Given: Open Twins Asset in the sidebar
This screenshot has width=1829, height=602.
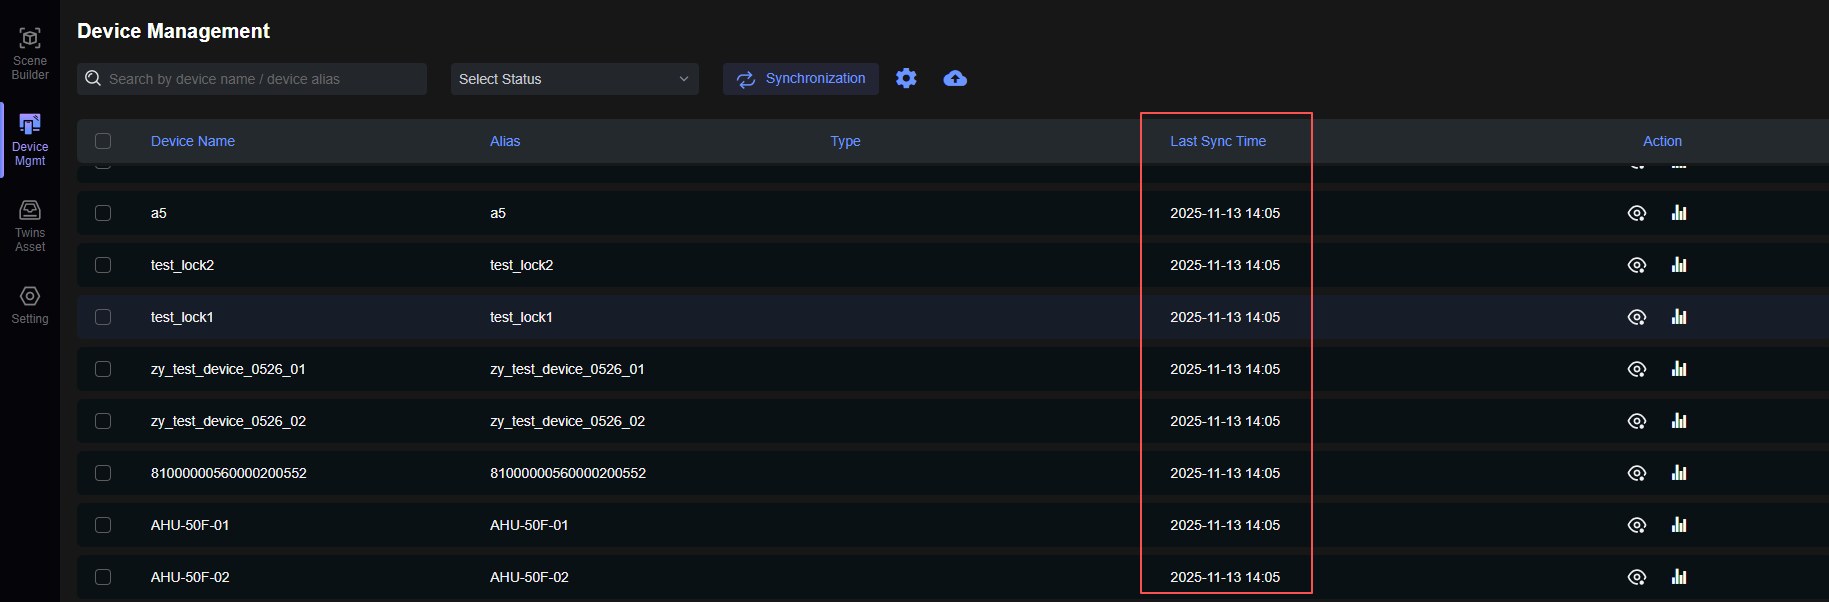Looking at the screenshot, I should pyautogui.click(x=30, y=225).
